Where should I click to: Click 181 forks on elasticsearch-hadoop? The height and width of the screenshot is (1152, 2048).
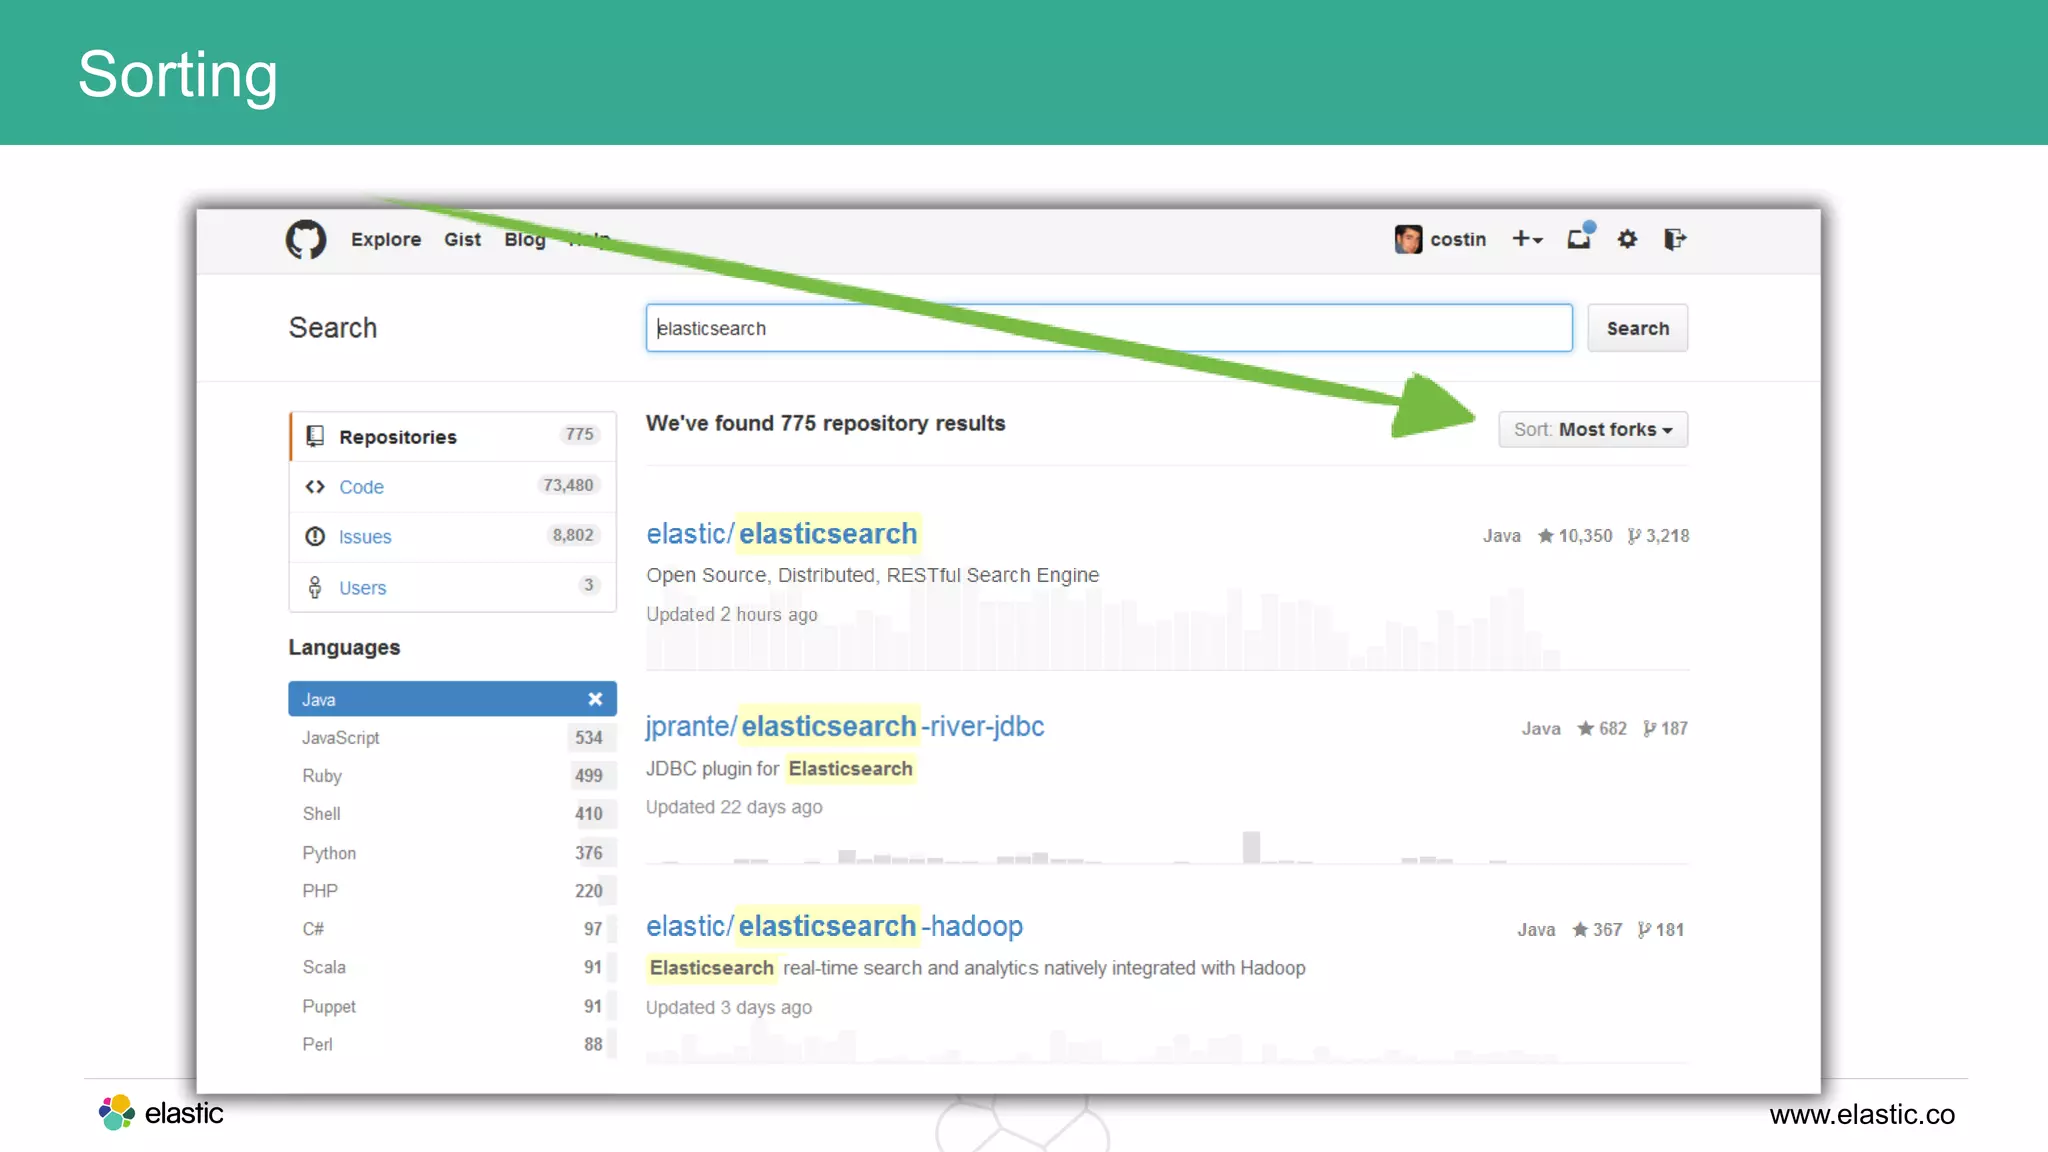coord(1661,930)
